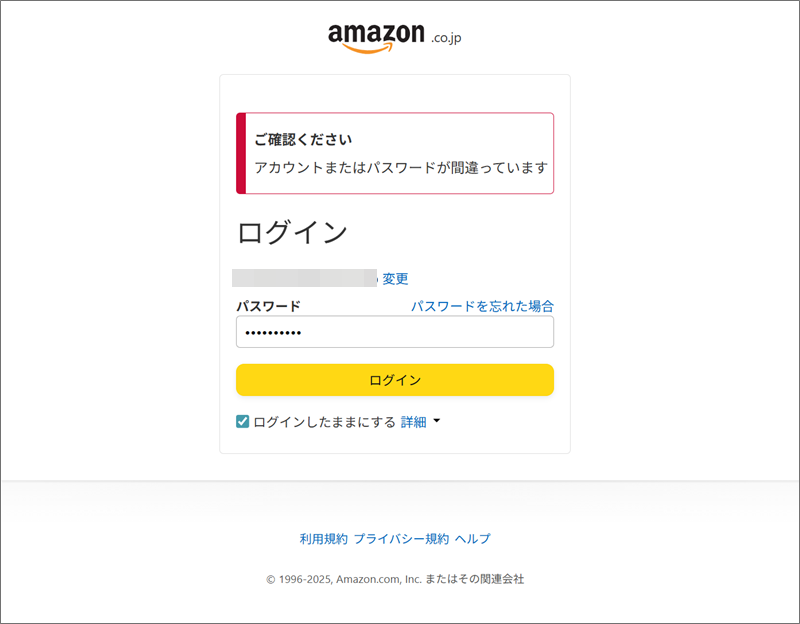The height and width of the screenshot is (624, 800).
Task: Click the red bar of the error alert
Action: point(241,153)
